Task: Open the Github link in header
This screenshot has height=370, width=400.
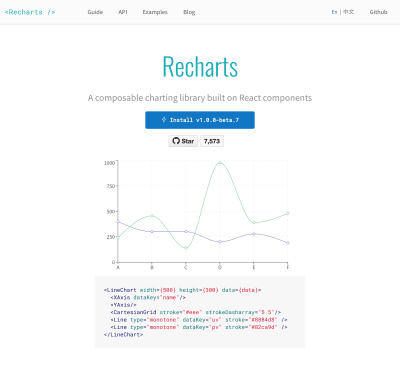Action: [x=378, y=12]
